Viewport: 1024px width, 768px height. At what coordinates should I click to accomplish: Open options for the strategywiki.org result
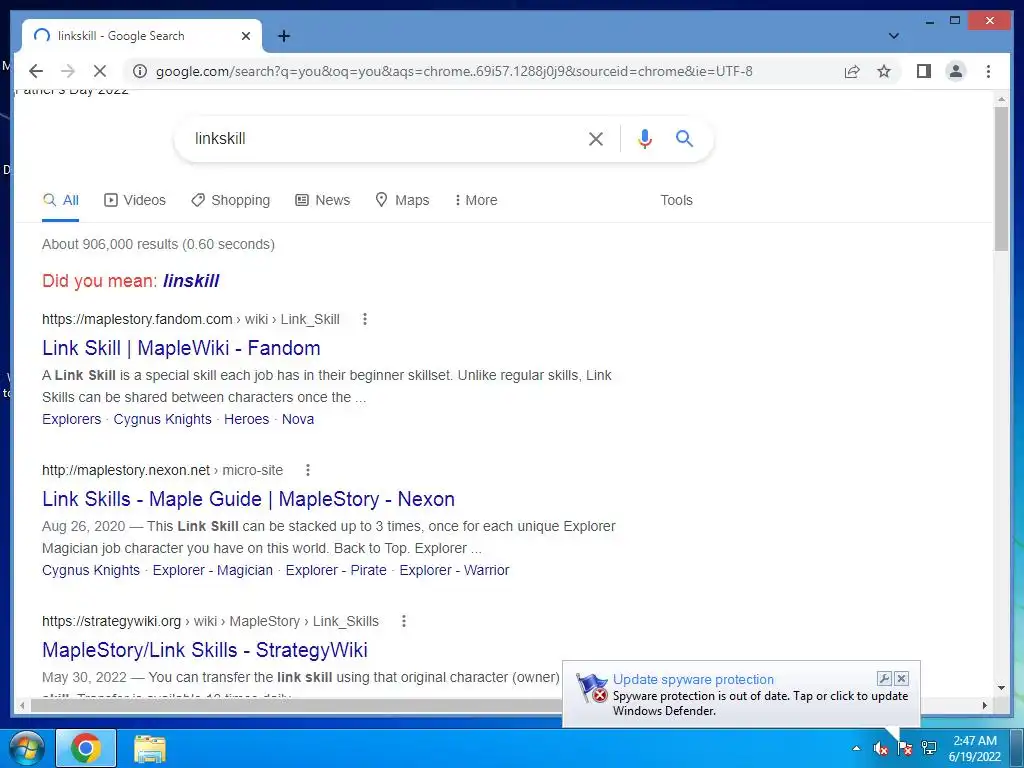pos(404,621)
